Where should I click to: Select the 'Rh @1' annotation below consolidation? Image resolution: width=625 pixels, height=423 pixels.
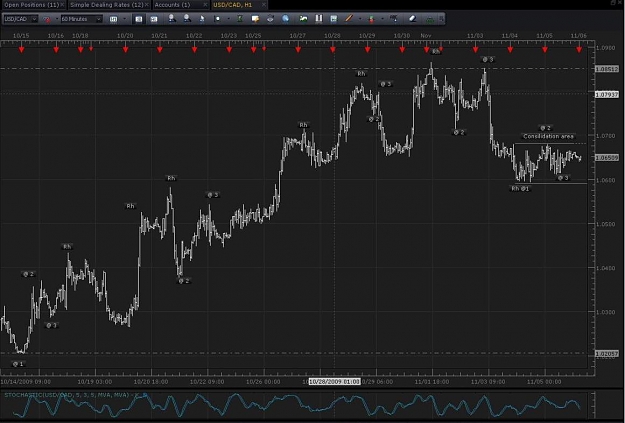[520, 189]
